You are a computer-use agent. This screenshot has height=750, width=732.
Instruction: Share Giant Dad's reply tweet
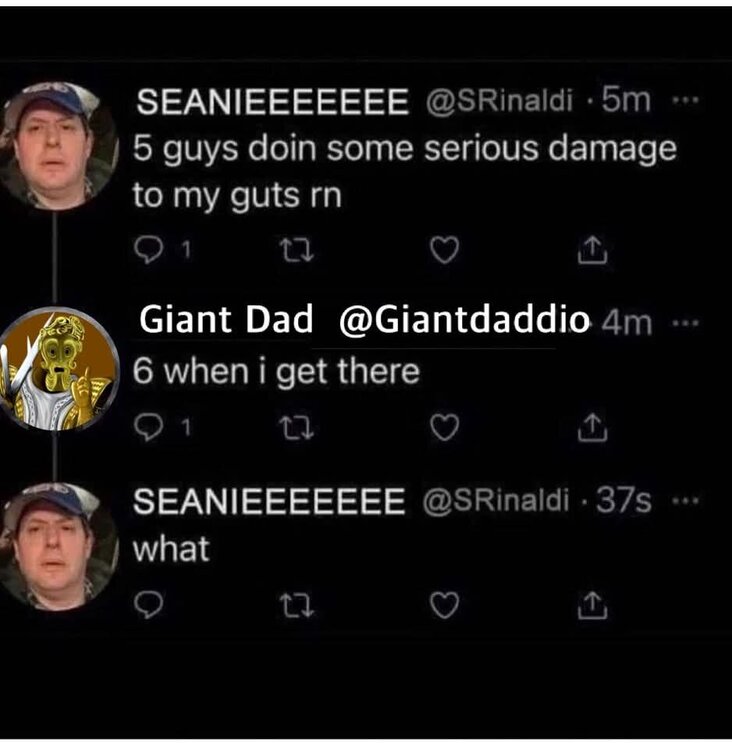(592, 429)
